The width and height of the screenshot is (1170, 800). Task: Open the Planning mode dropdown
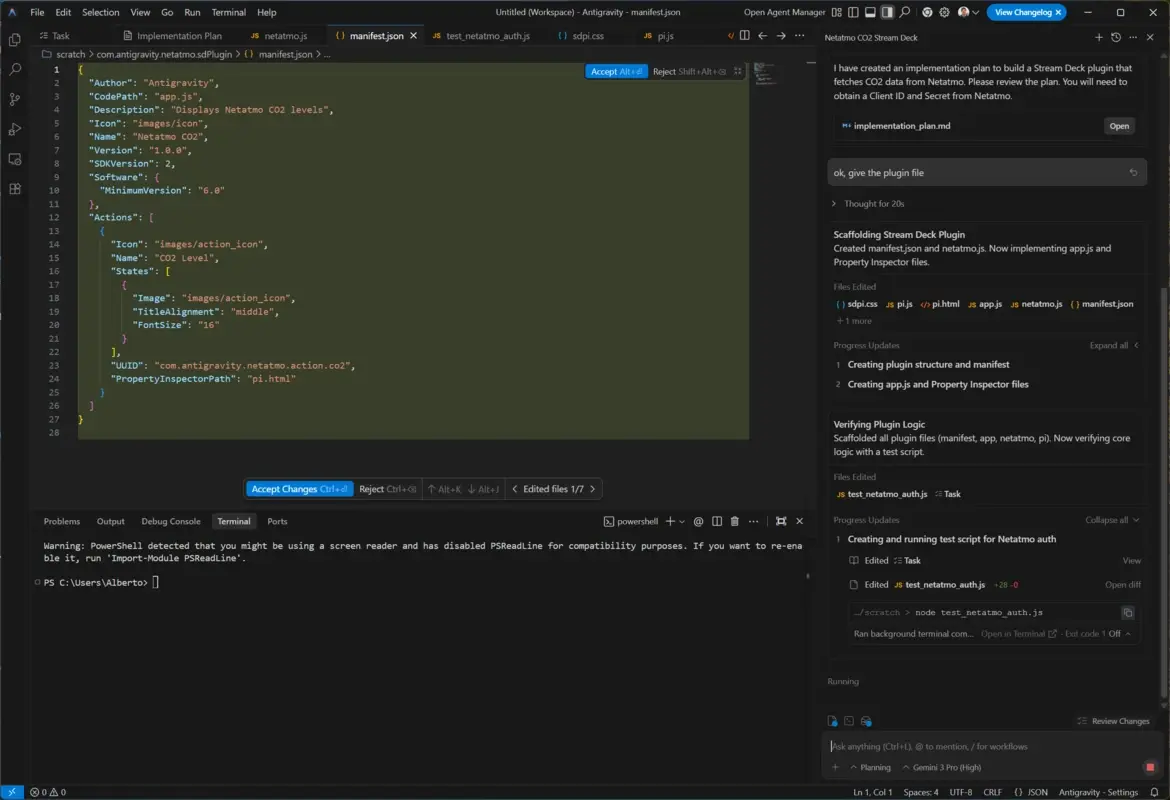pos(870,767)
